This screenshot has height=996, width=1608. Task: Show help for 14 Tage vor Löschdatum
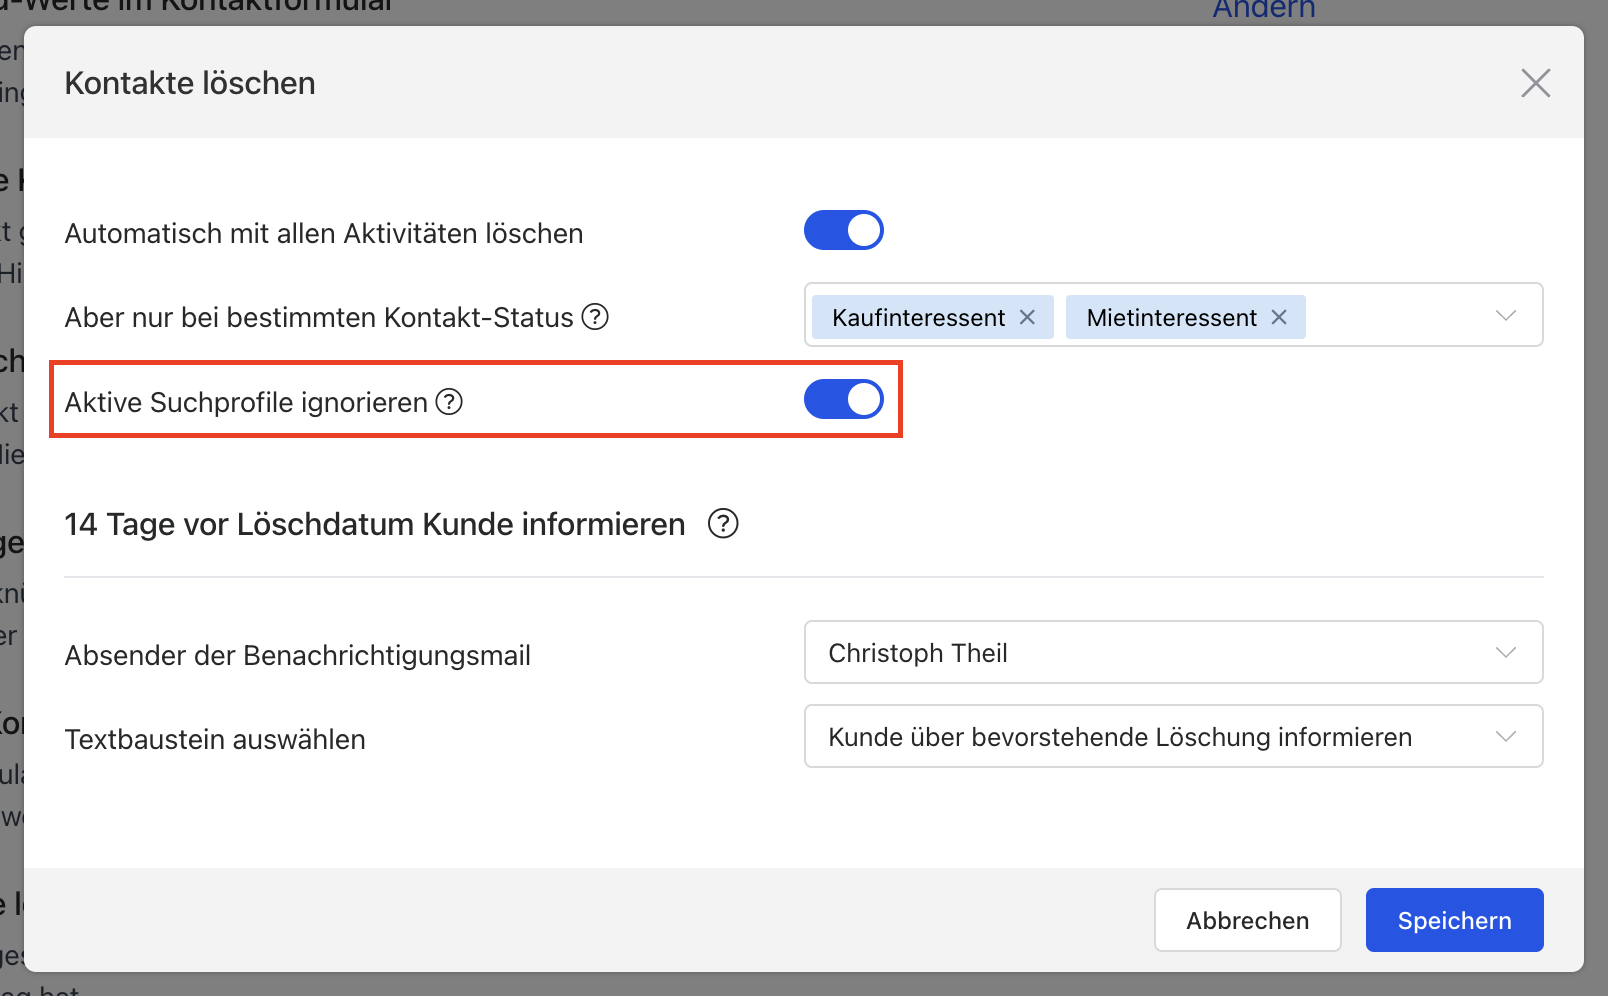(722, 524)
